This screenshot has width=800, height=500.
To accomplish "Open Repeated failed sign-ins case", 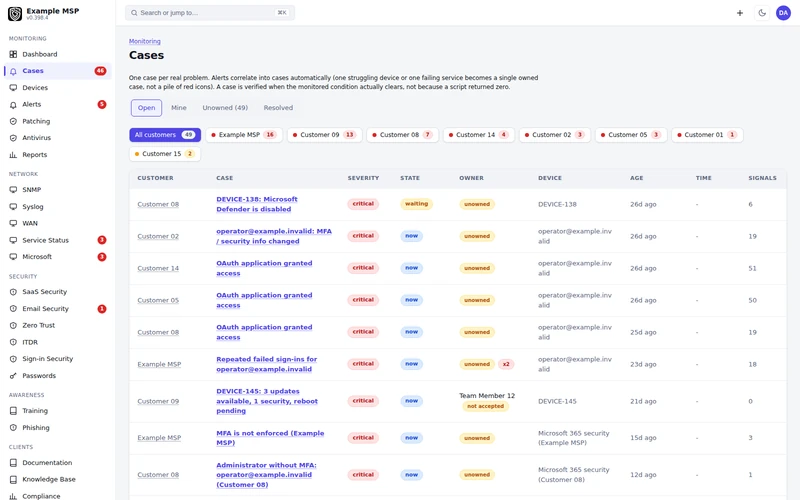I will coord(266,364).
